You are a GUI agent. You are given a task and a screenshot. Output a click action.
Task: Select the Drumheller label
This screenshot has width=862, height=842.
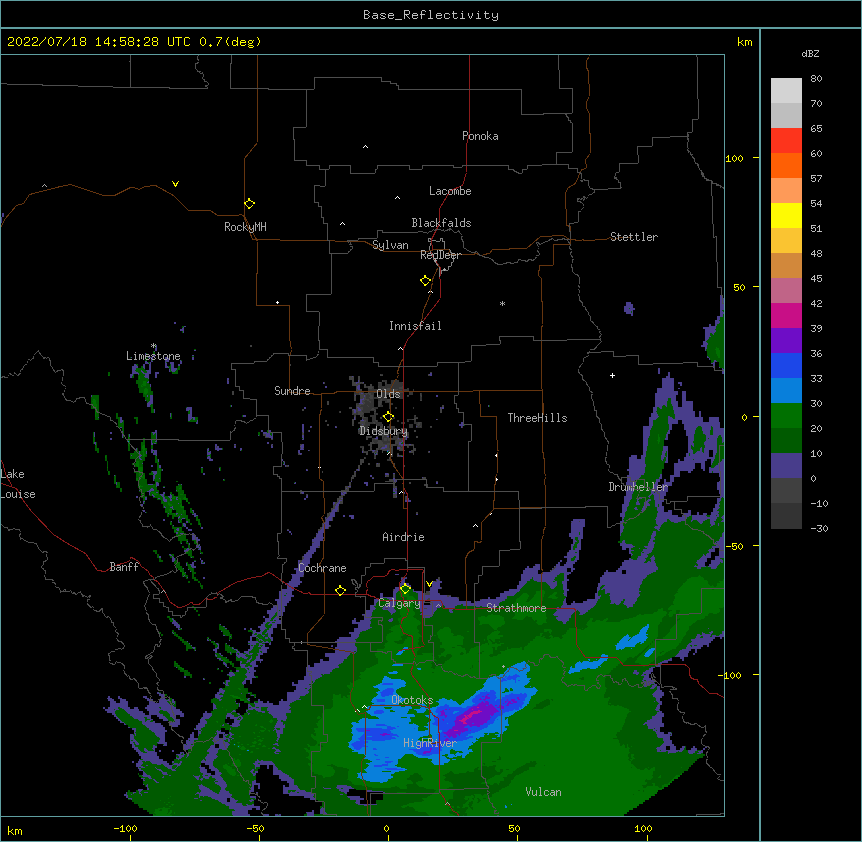tap(638, 487)
